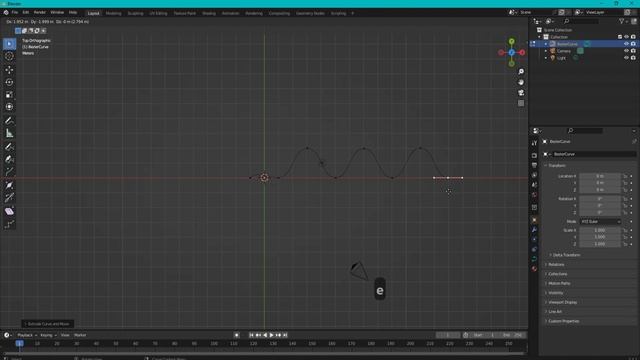Switch perspective/orthographic with the grid icon
The image size is (640, 360).
point(521,103)
